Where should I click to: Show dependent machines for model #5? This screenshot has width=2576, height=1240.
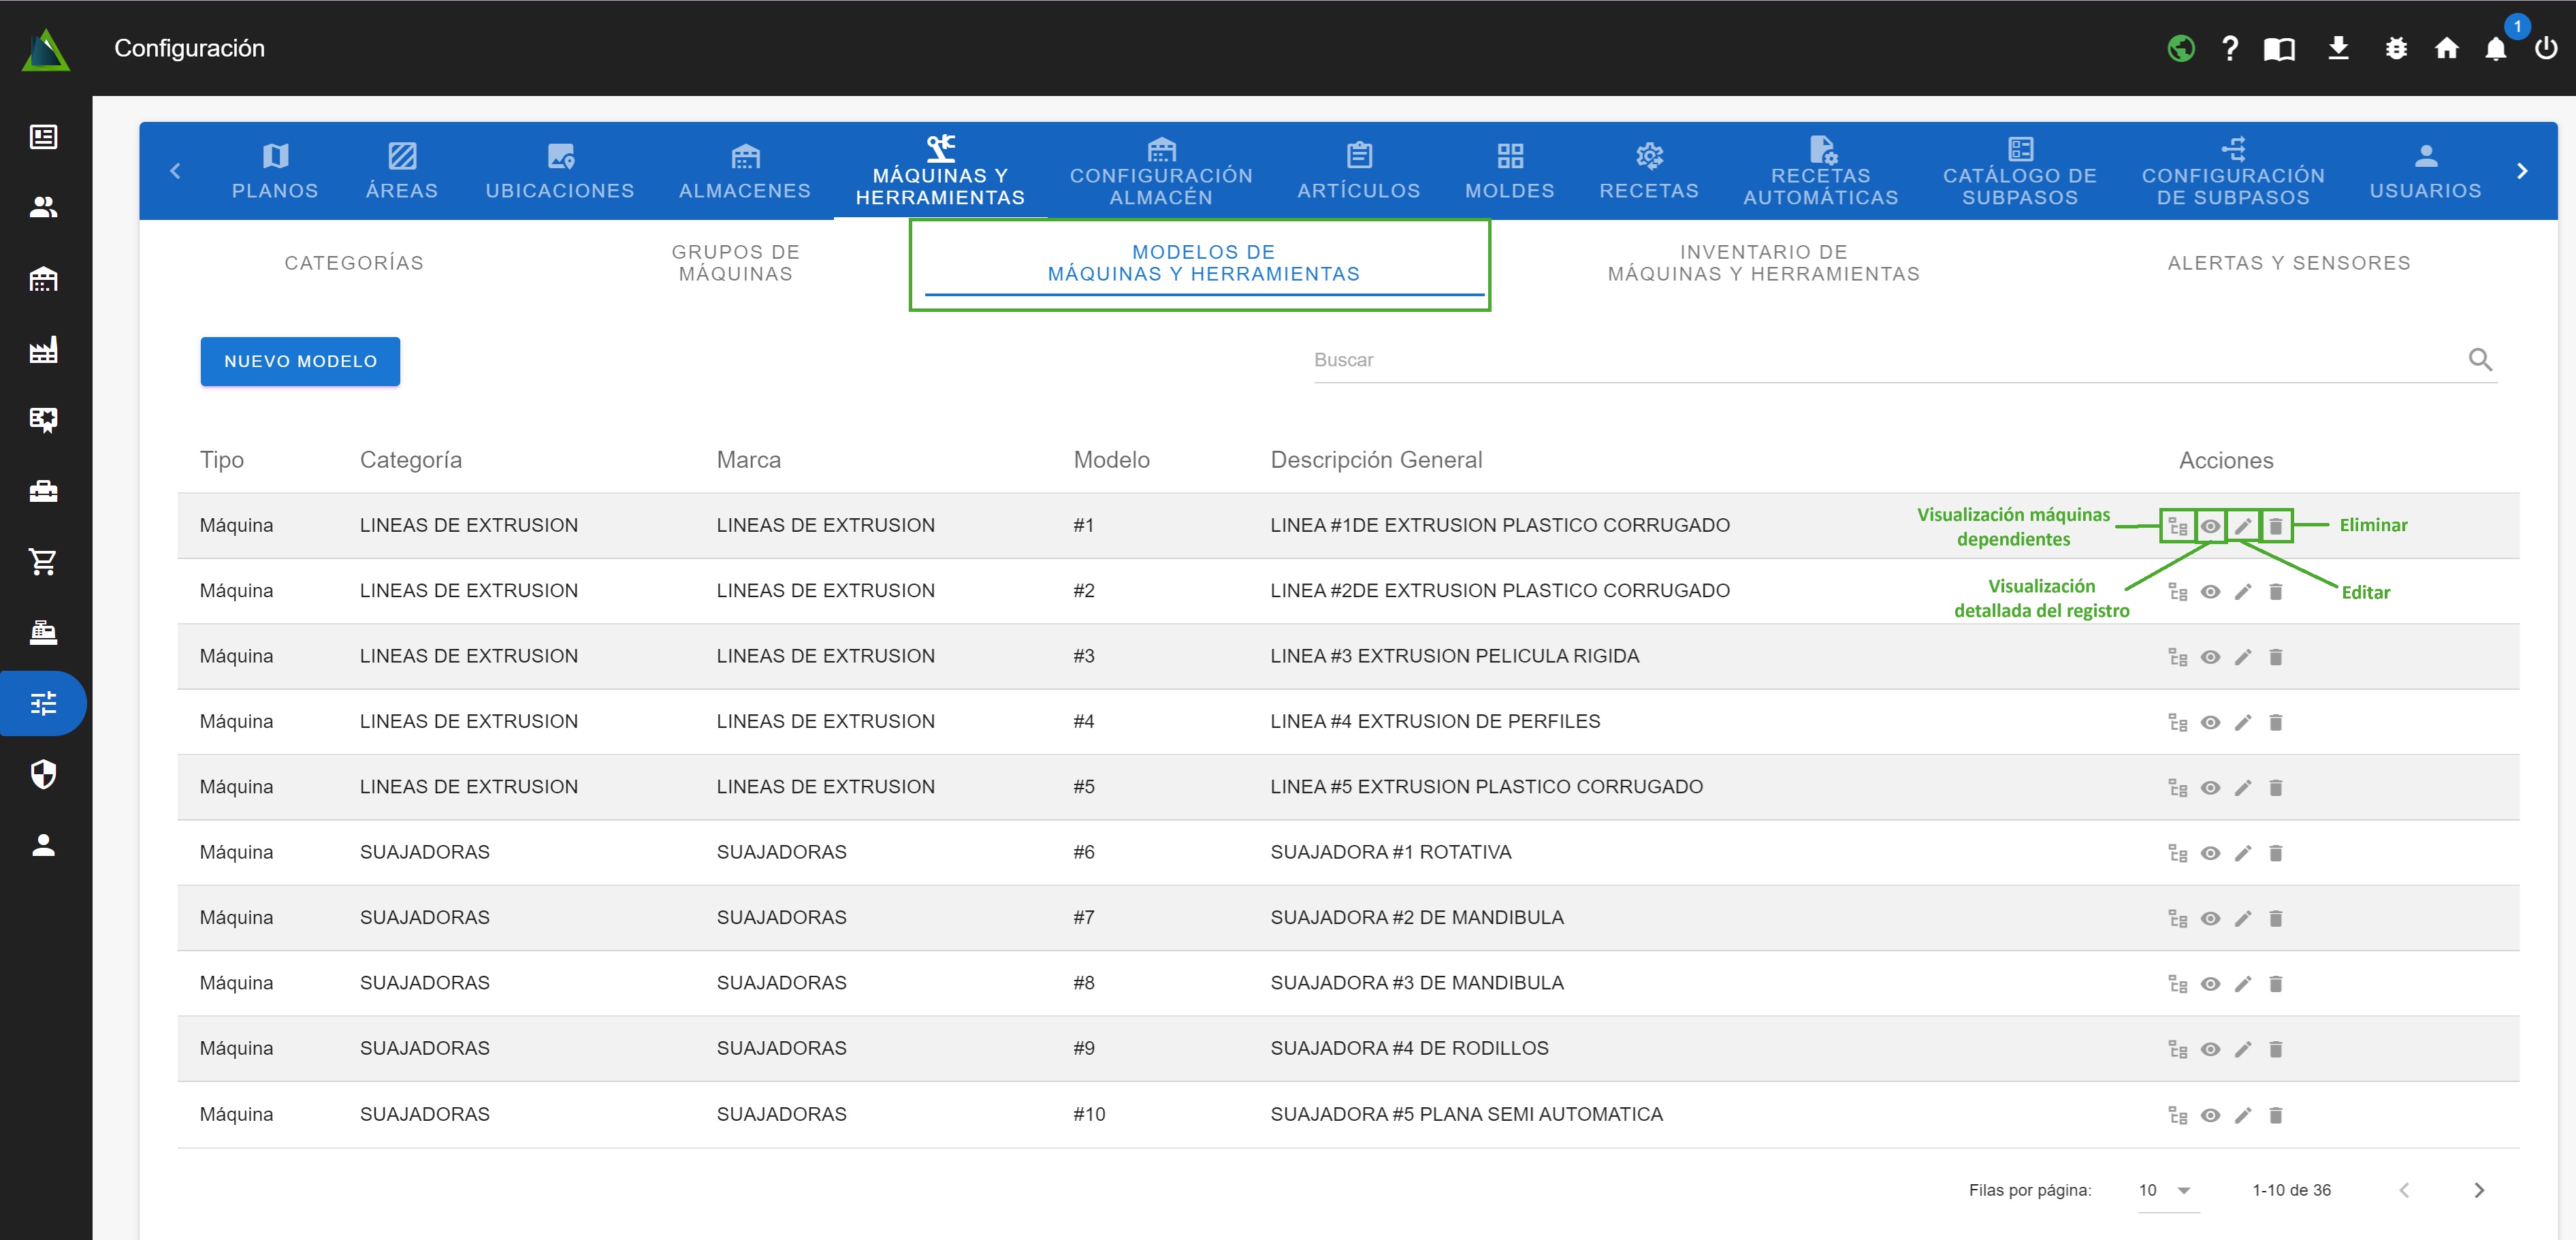click(2177, 788)
